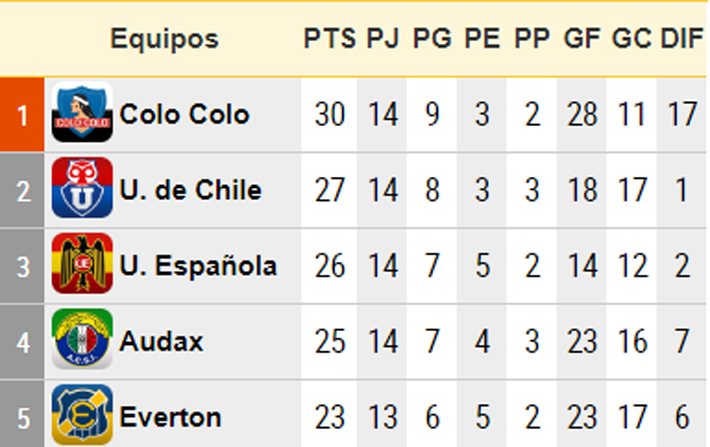Screen dimensions: 710x447
Task: Open the Colo Colo team link
Action: pyautogui.click(x=184, y=114)
